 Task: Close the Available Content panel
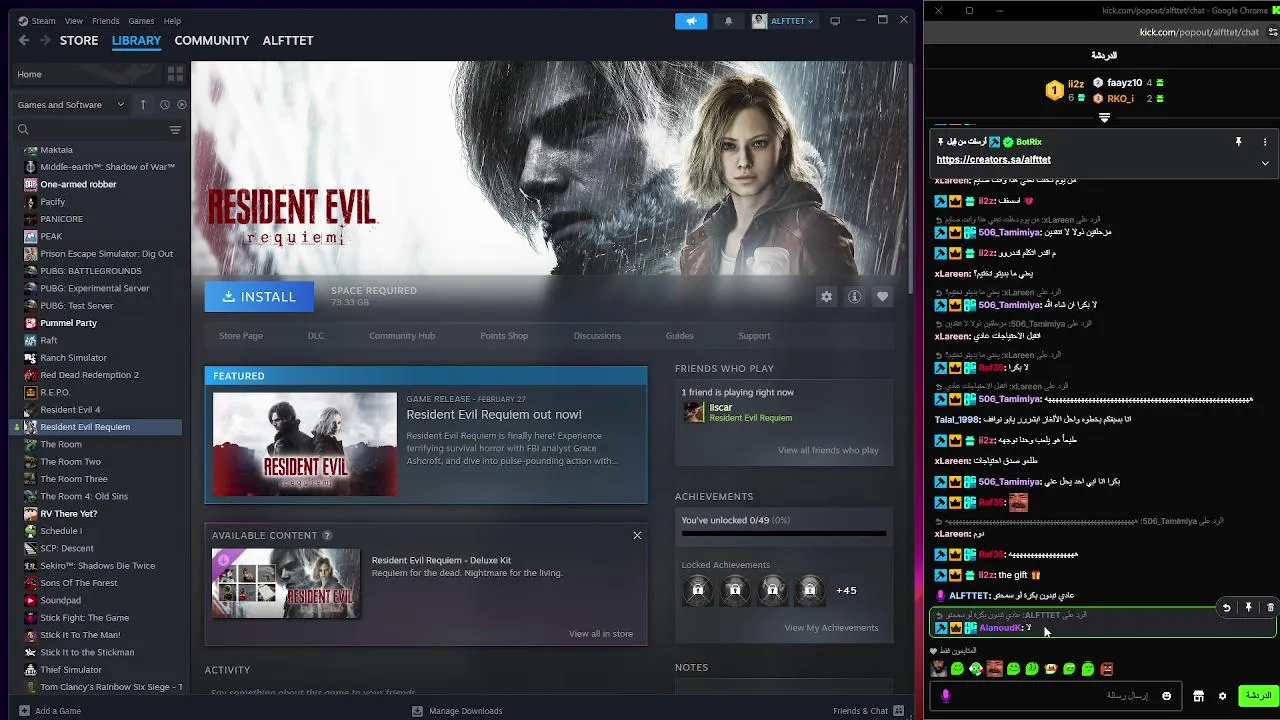tap(637, 535)
